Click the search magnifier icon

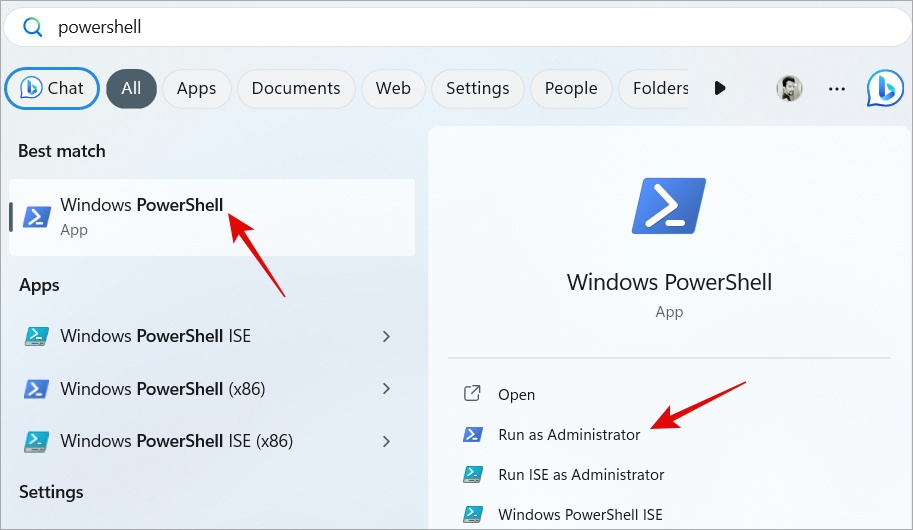(33, 27)
